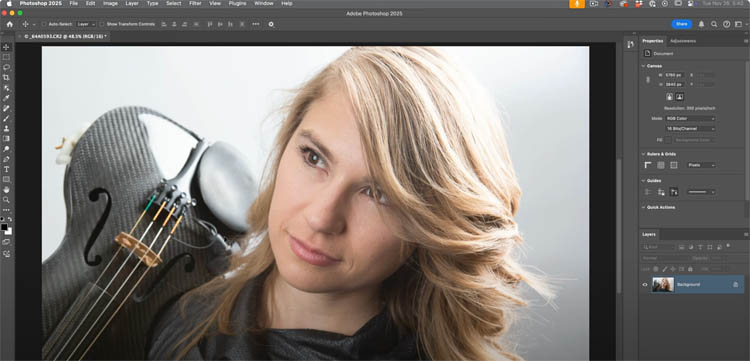Select the Hand tool
This screenshot has width=750, height=361.
tap(6, 190)
